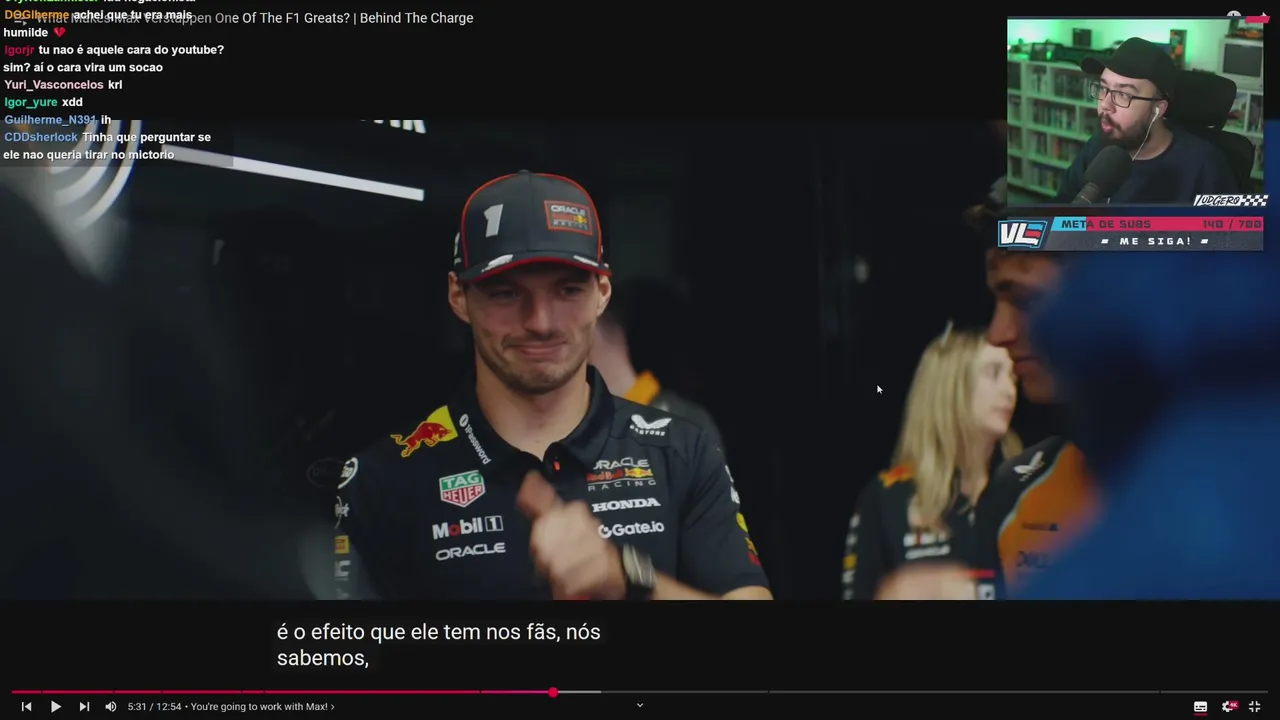Click the streamer webcam overlay
This screenshot has width=1280, height=720.
pyautogui.click(x=1135, y=111)
